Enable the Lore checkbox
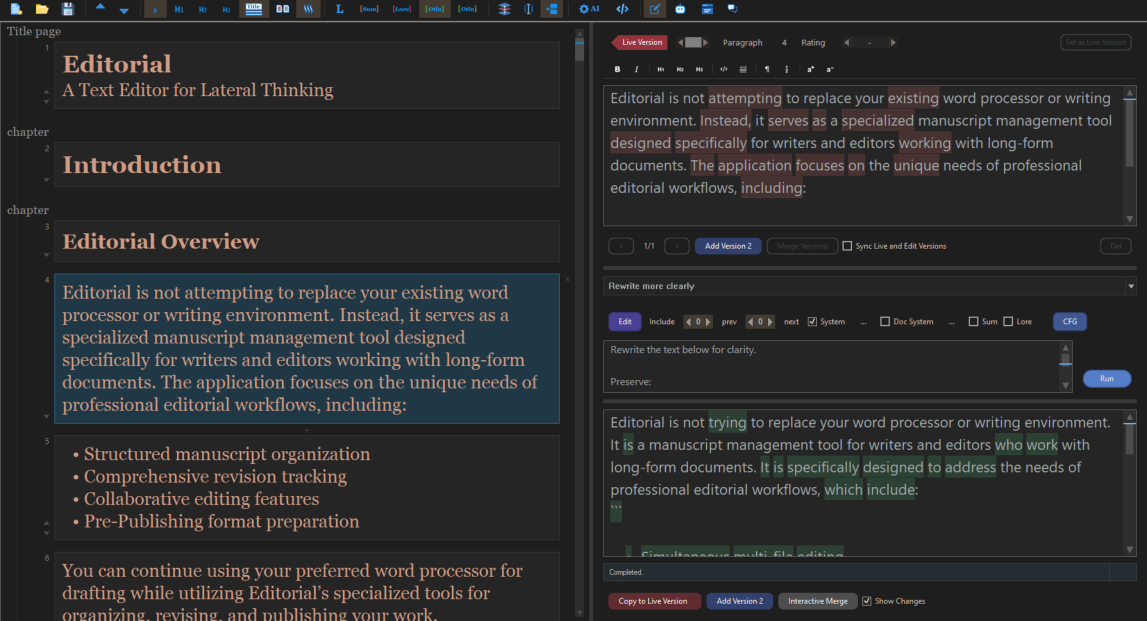The image size is (1147, 621). point(1008,322)
